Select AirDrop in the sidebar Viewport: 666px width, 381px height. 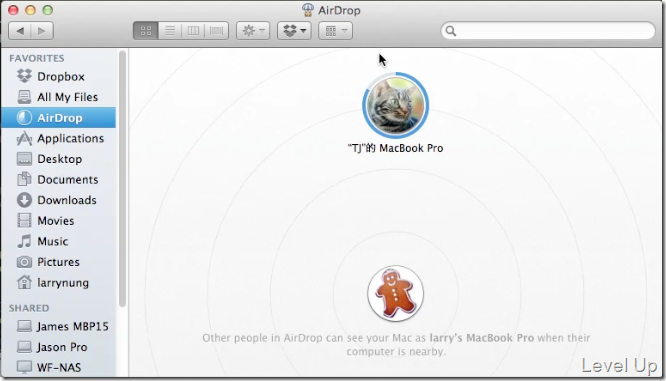click(x=58, y=118)
